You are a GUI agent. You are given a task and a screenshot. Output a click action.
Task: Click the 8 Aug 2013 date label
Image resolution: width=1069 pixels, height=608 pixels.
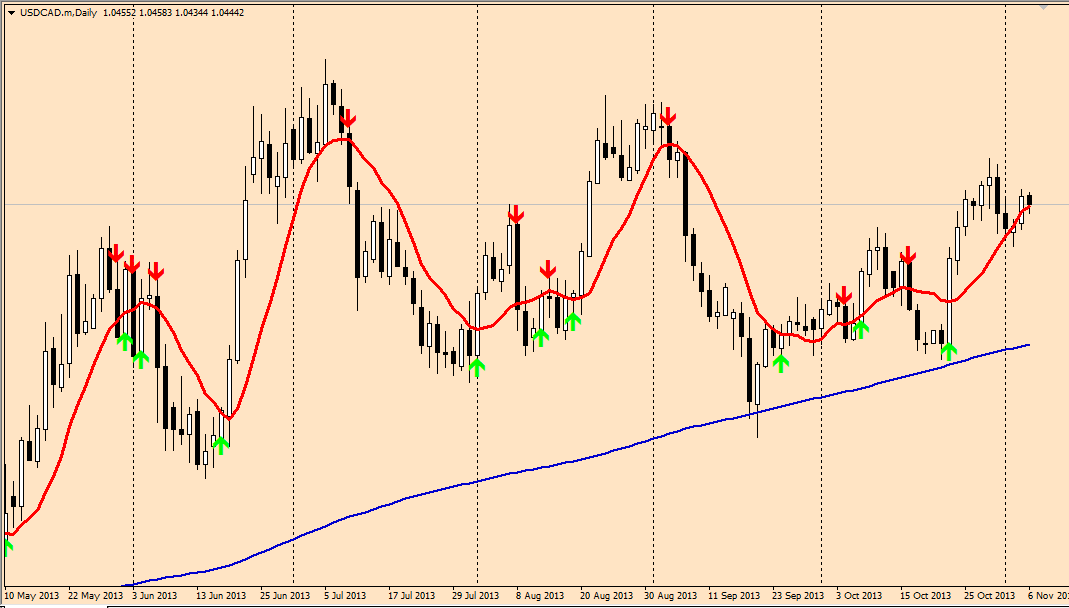541,595
